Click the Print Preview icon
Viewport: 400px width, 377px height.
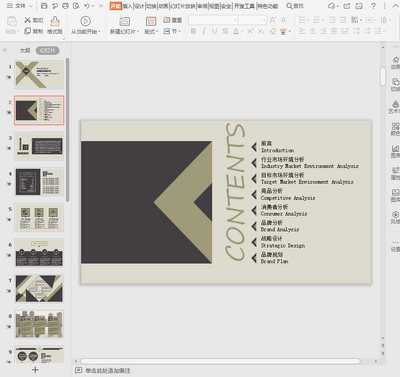pos(76,6)
